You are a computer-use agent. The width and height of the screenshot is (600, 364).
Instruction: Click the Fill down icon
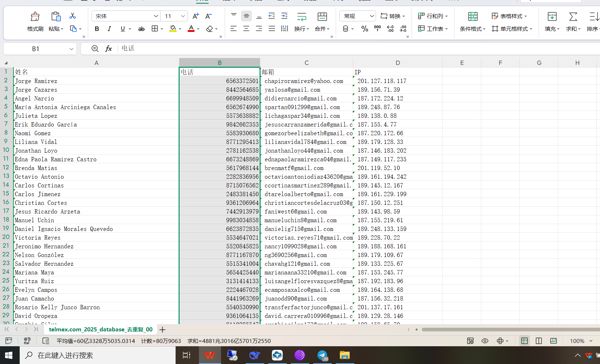(552, 16)
